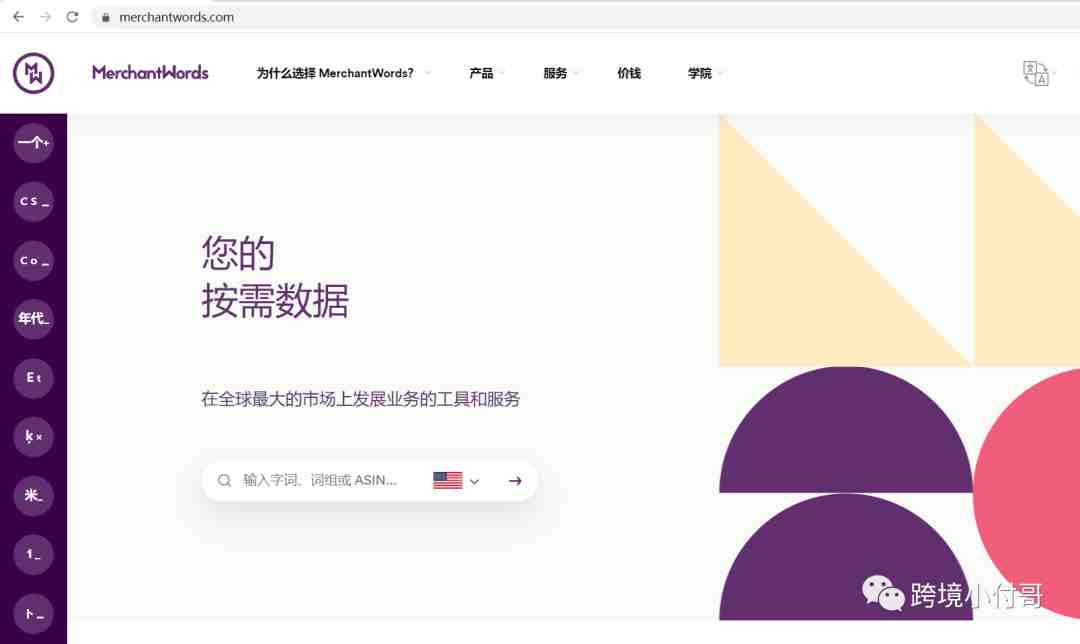Focus the merchantwords.com address bar
This screenshot has height=644, width=1080.
(x=585, y=17)
